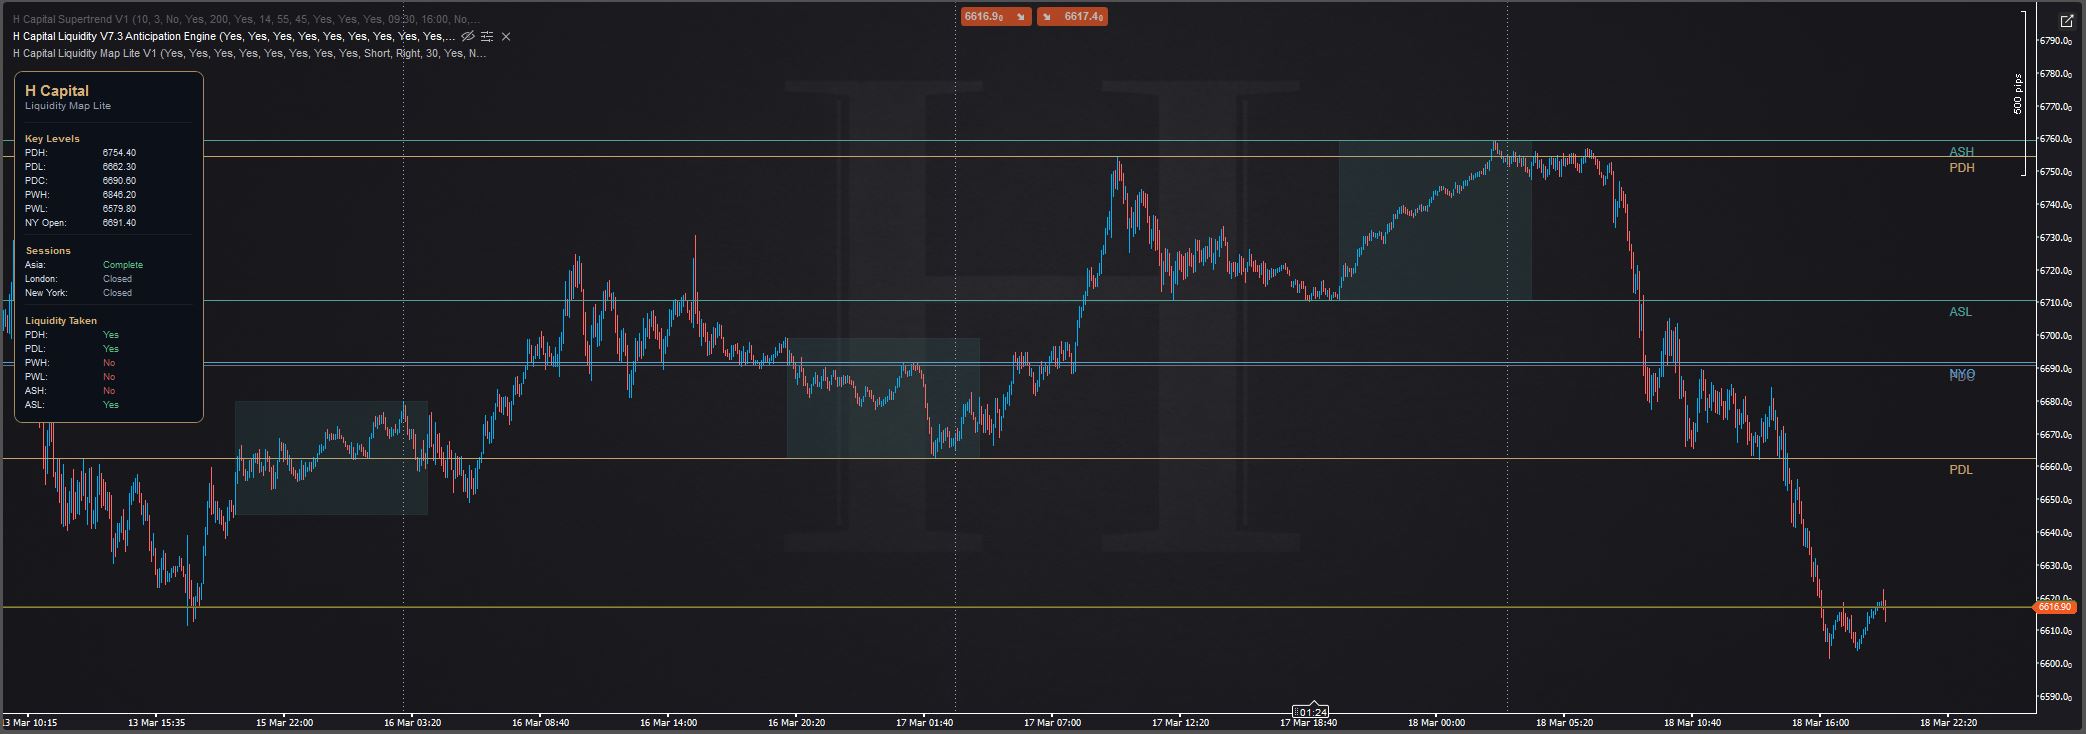The height and width of the screenshot is (734, 2086).
Task: Click the 17 Mar 07:00 time axis label
Action: pos(1052,723)
